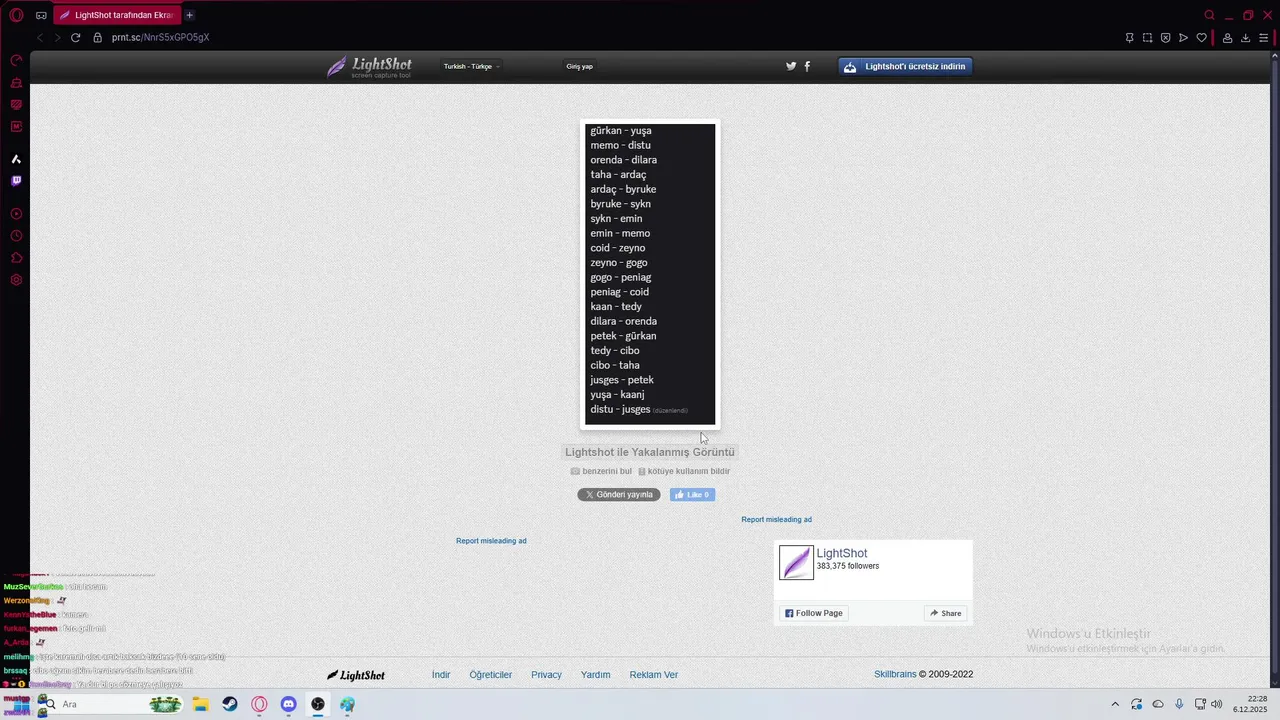The height and width of the screenshot is (720, 1280).
Task: Open the volume speaker tray icon
Action: pos(1217,704)
